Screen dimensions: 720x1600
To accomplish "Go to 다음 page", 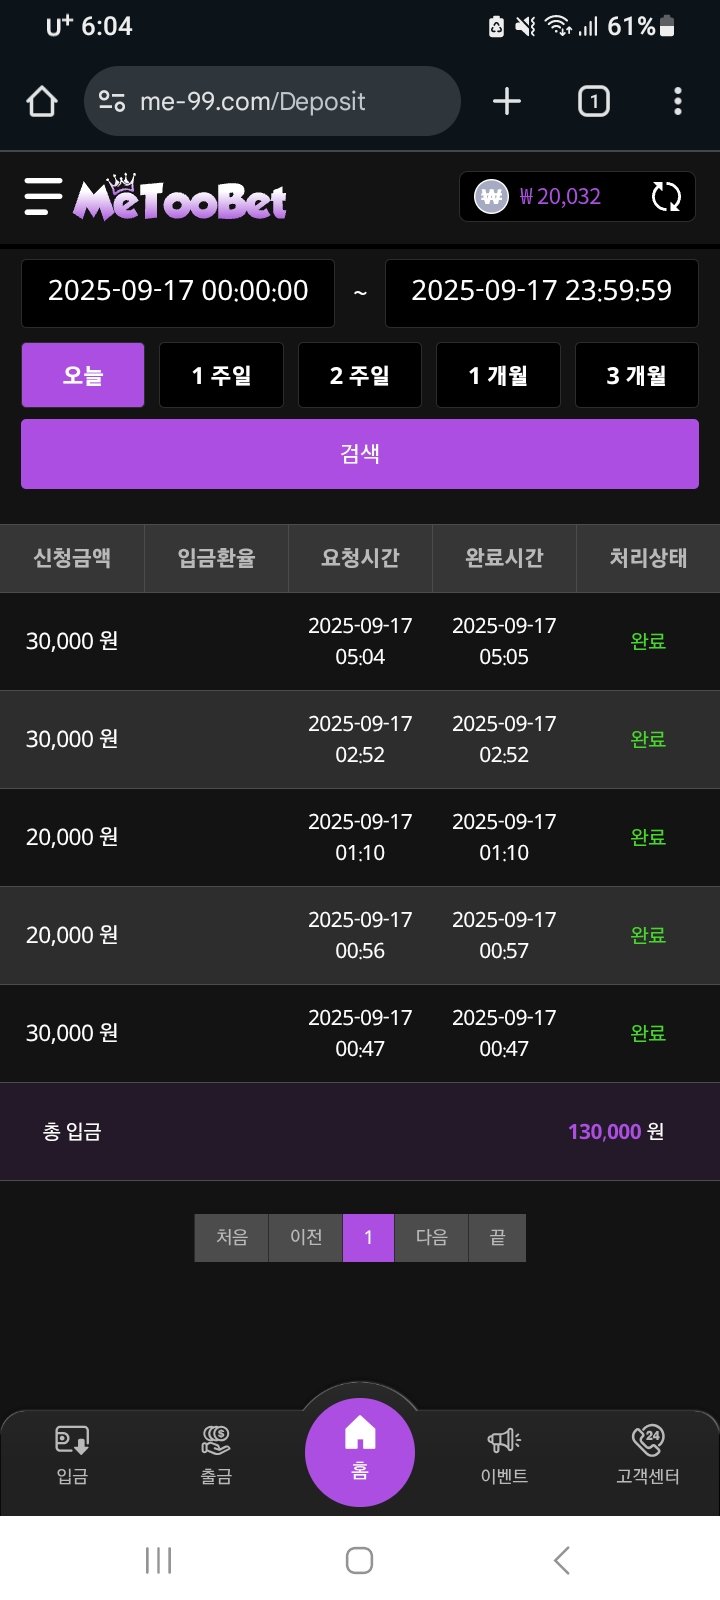I will pyautogui.click(x=431, y=1237).
